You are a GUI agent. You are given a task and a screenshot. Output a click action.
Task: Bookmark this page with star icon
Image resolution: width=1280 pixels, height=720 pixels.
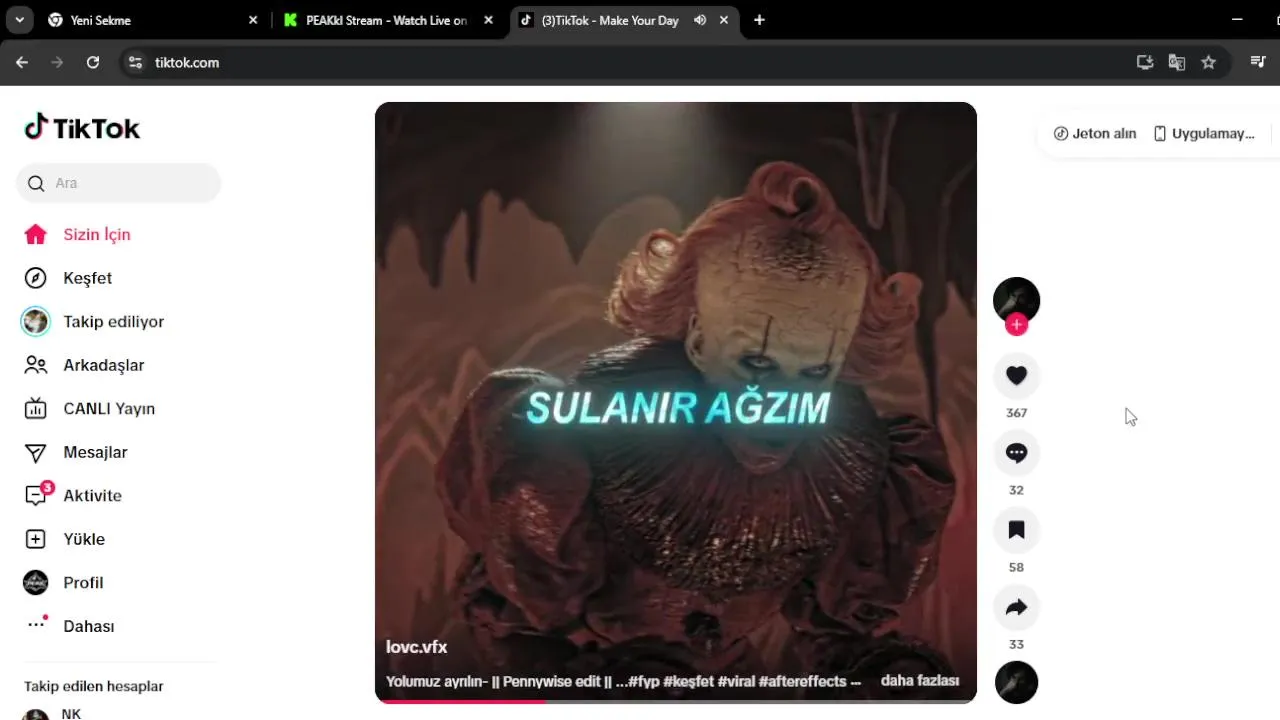point(1208,62)
